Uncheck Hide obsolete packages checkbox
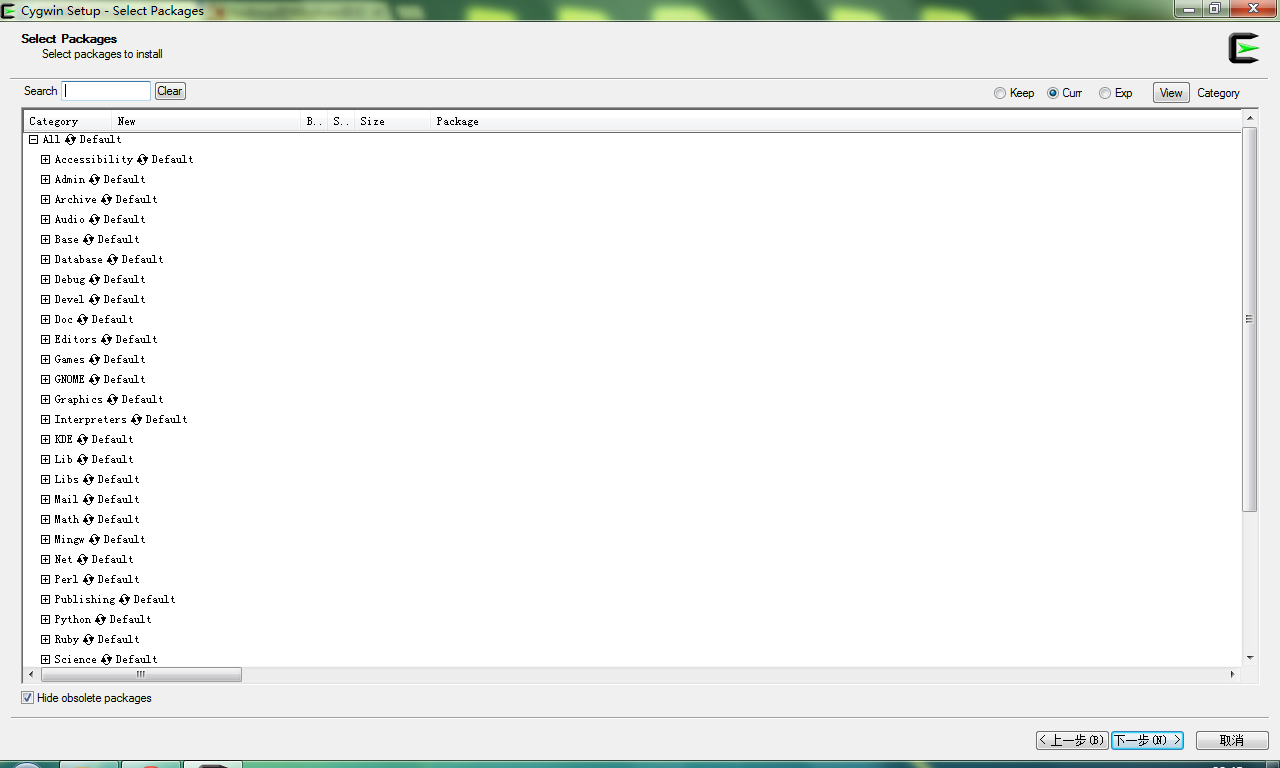 (x=28, y=698)
